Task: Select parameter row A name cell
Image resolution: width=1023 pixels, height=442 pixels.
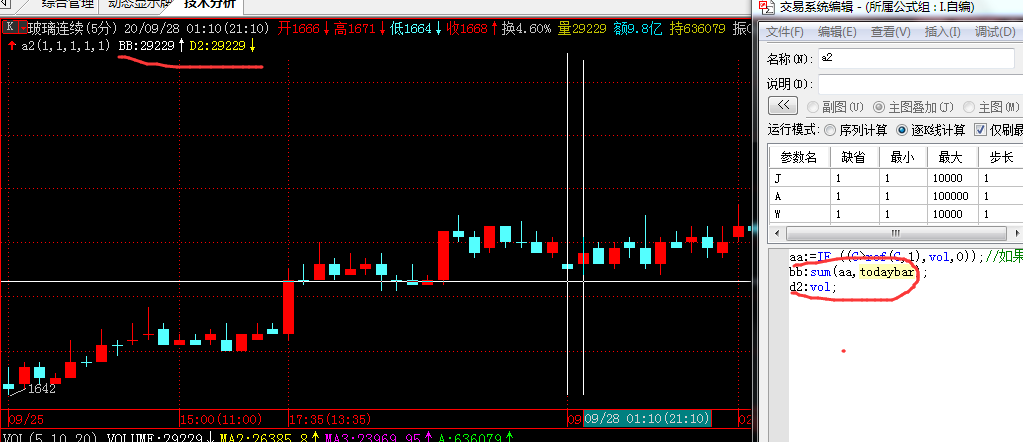Action: 799,196
